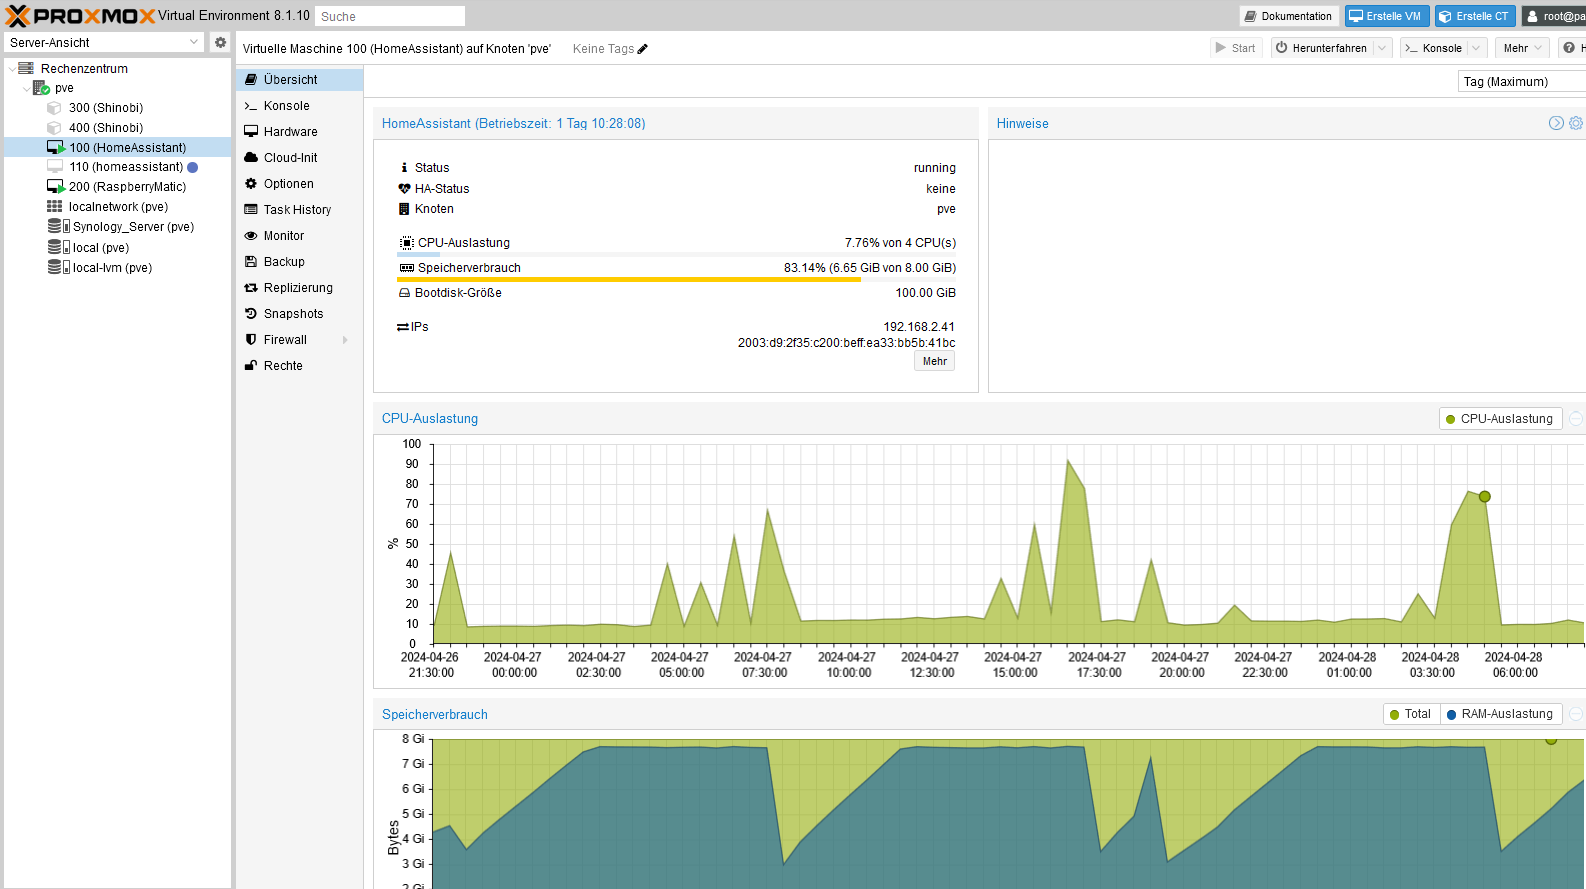This screenshot has height=889, width=1586.
Task: Click the Speicherverbrauch yellow usage bar
Action: (x=629, y=280)
